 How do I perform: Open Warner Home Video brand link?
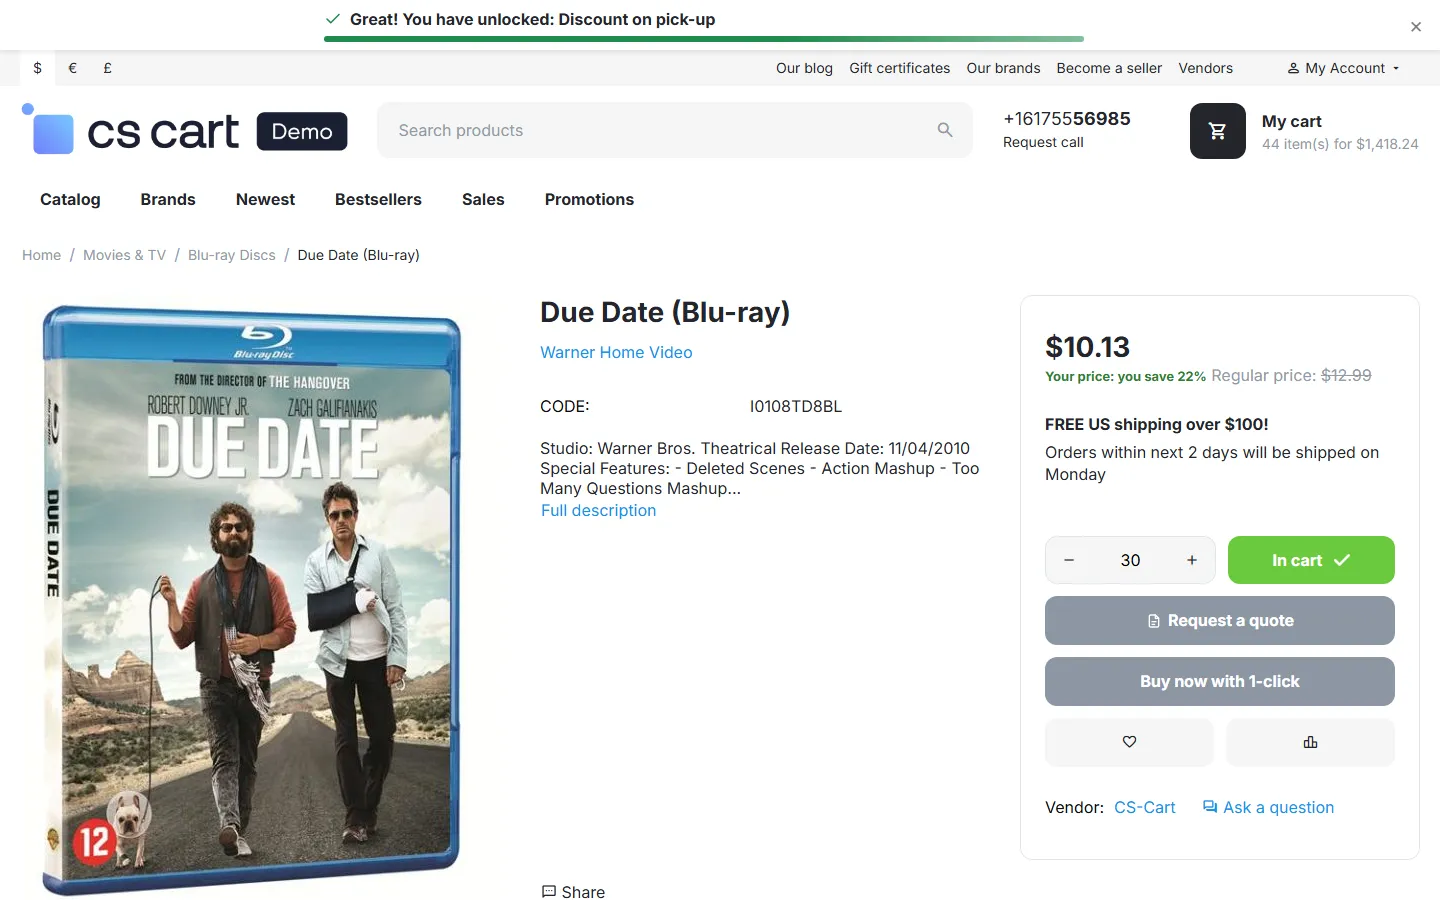(x=616, y=352)
